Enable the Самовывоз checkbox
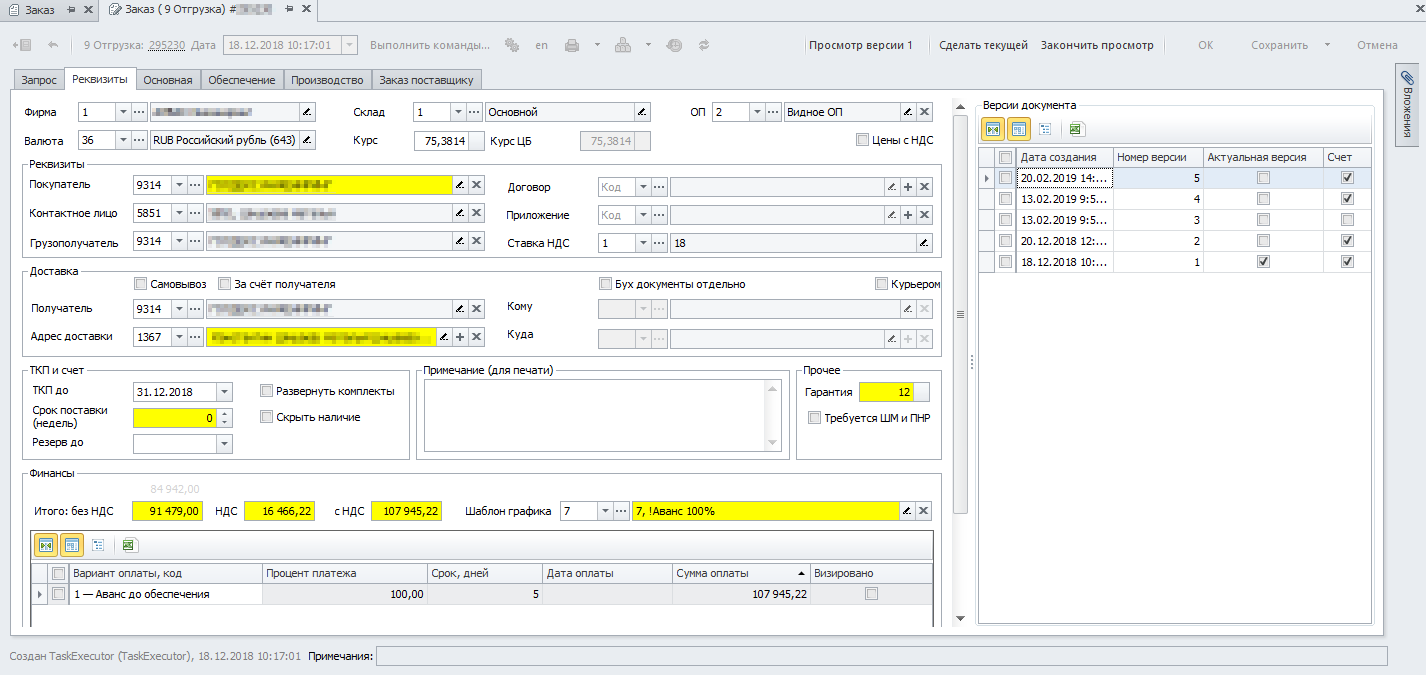The width and height of the screenshot is (1426, 675). click(x=141, y=284)
